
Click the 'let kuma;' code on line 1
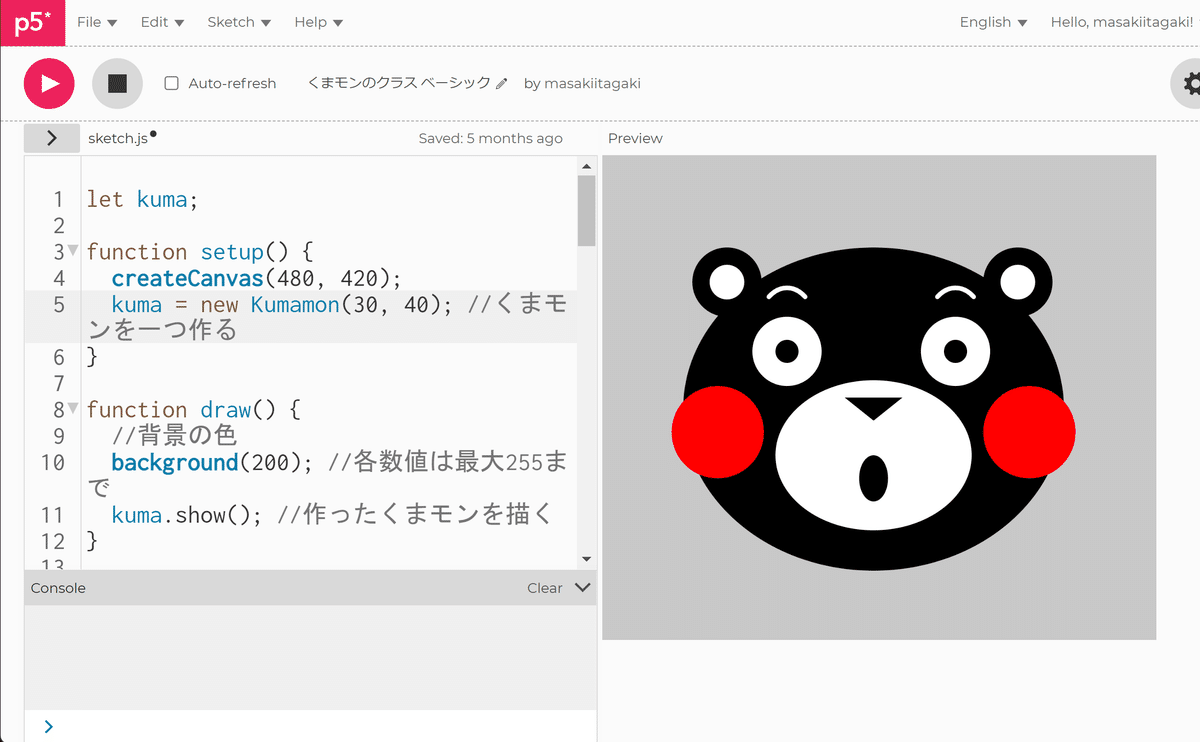tap(143, 199)
